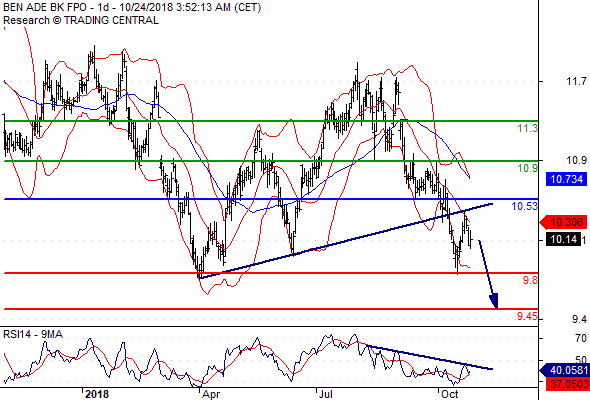This screenshot has height=400, width=590.
Task: Click the 70 level on RSI axis
Action: (581, 338)
